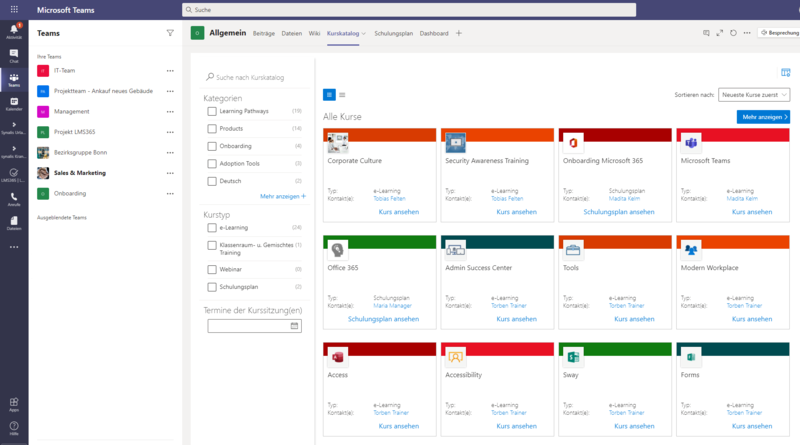Click the Besprechung meet button
The image size is (800, 445).
779,33
